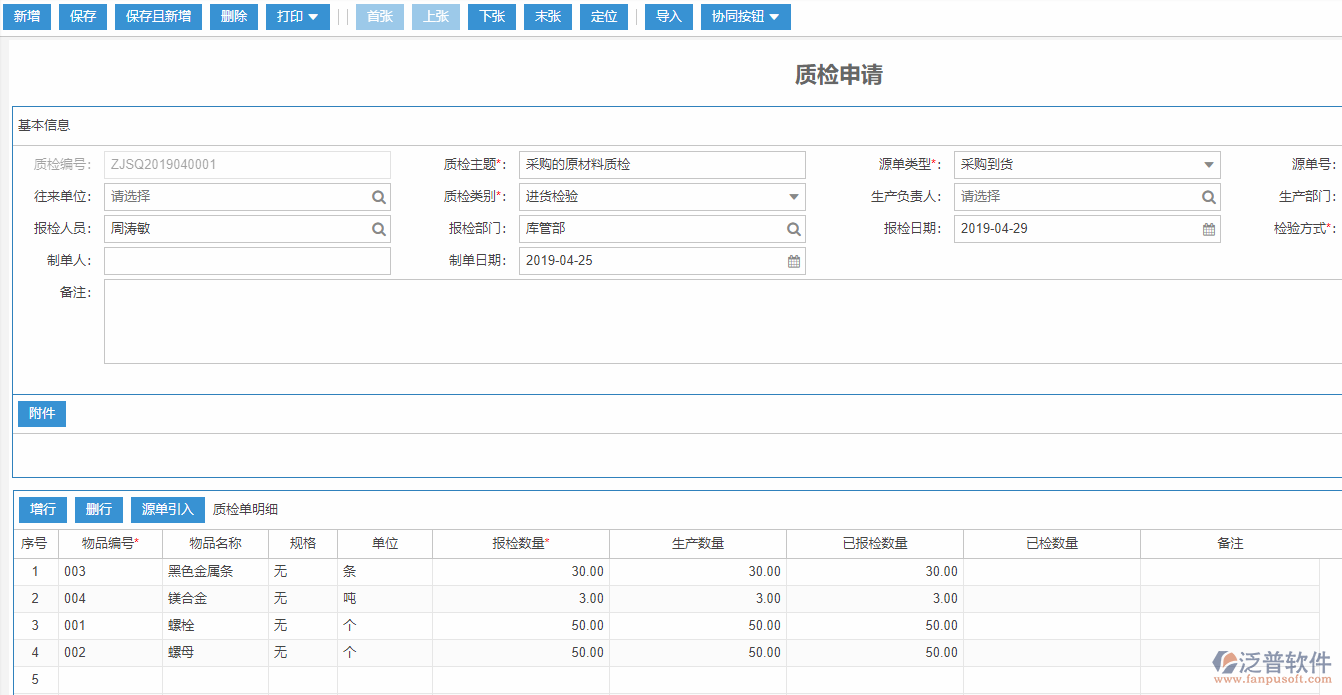Expand the 质检类别 dropdown
The image size is (1342, 695).
pos(793,197)
